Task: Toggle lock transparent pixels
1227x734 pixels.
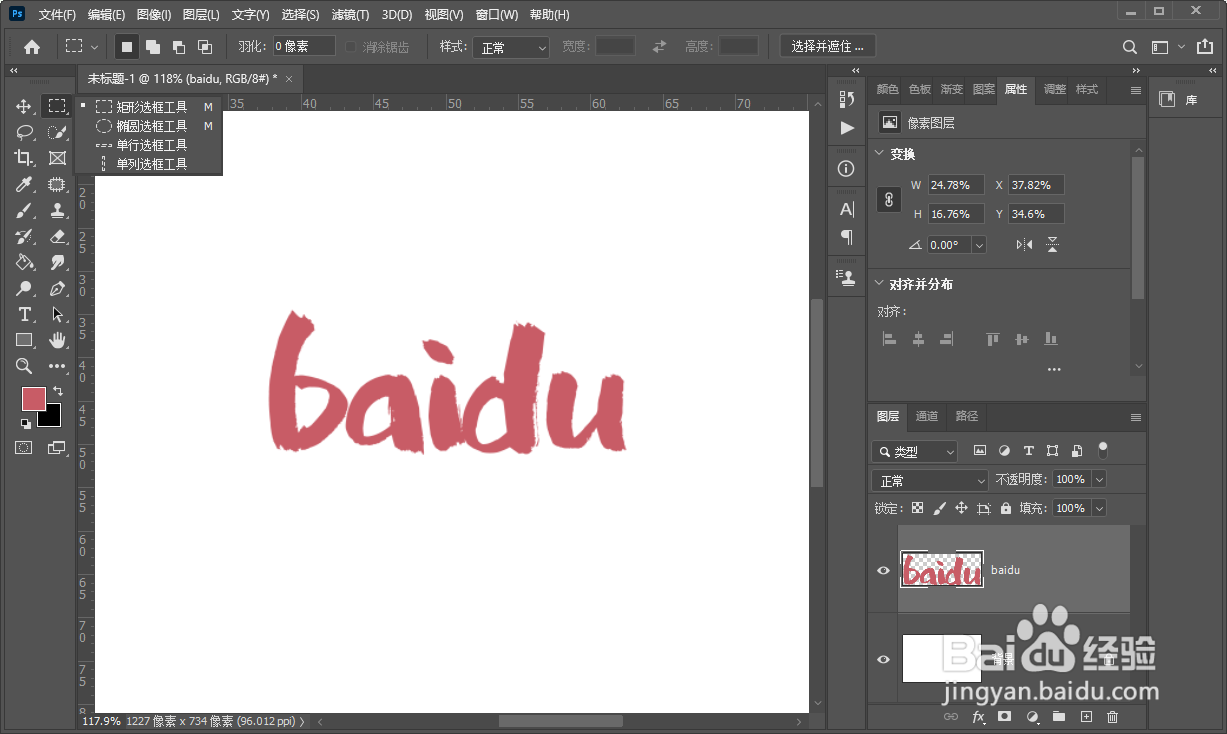Action: tap(917, 508)
